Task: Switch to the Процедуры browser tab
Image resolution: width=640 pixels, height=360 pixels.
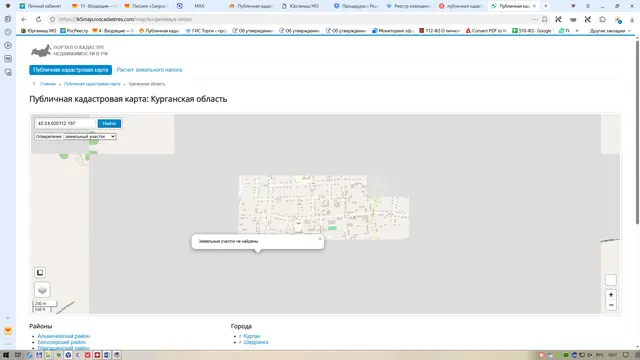Action: tap(355, 6)
